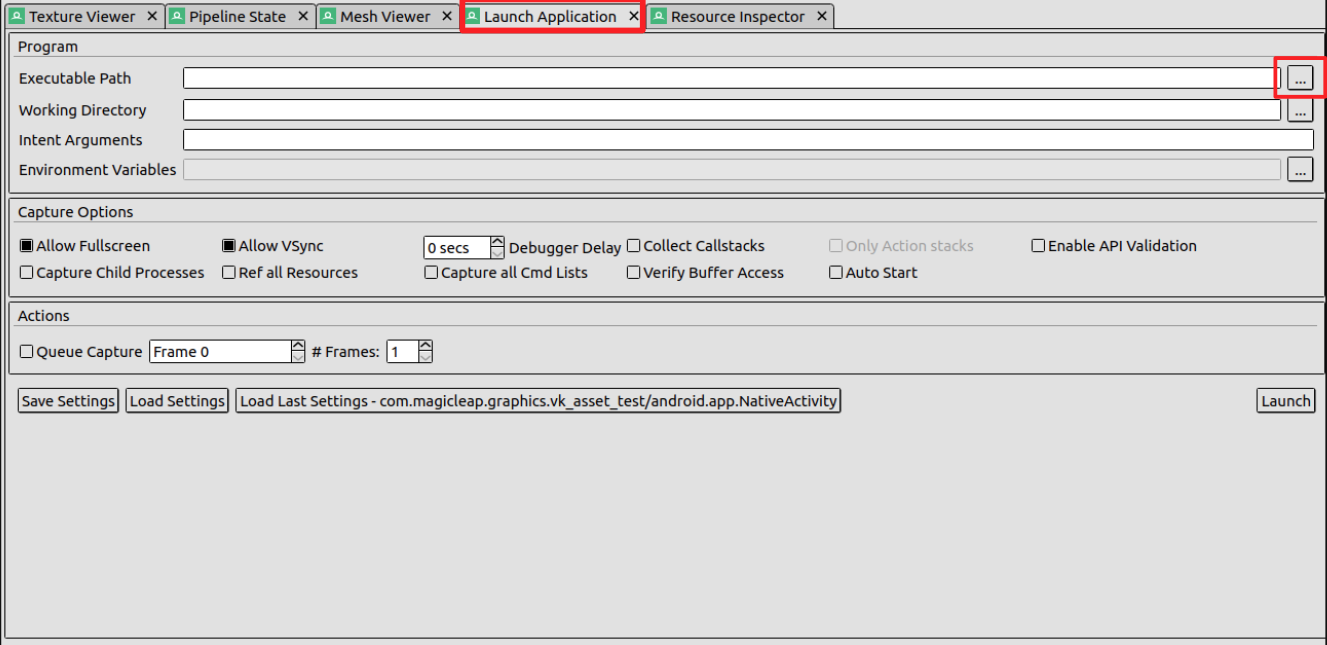Image resolution: width=1327 pixels, height=645 pixels.
Task: Increase the Debugger Delay seconds value
Action: pyautogui.click(x=497, y=242)
